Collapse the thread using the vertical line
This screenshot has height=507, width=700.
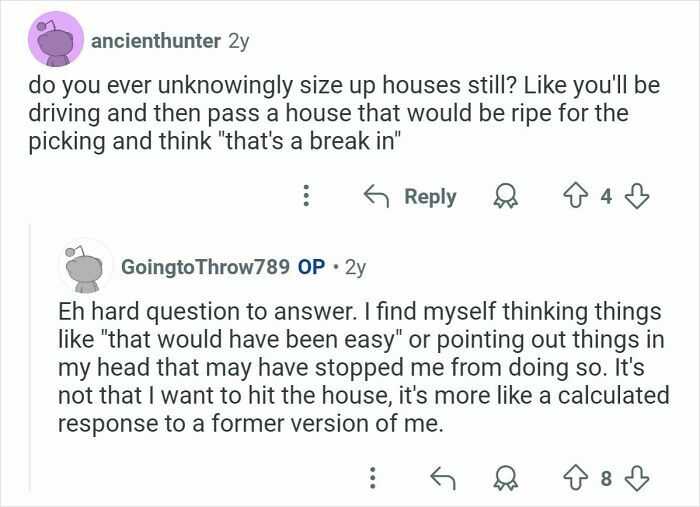tap(30, 357)
